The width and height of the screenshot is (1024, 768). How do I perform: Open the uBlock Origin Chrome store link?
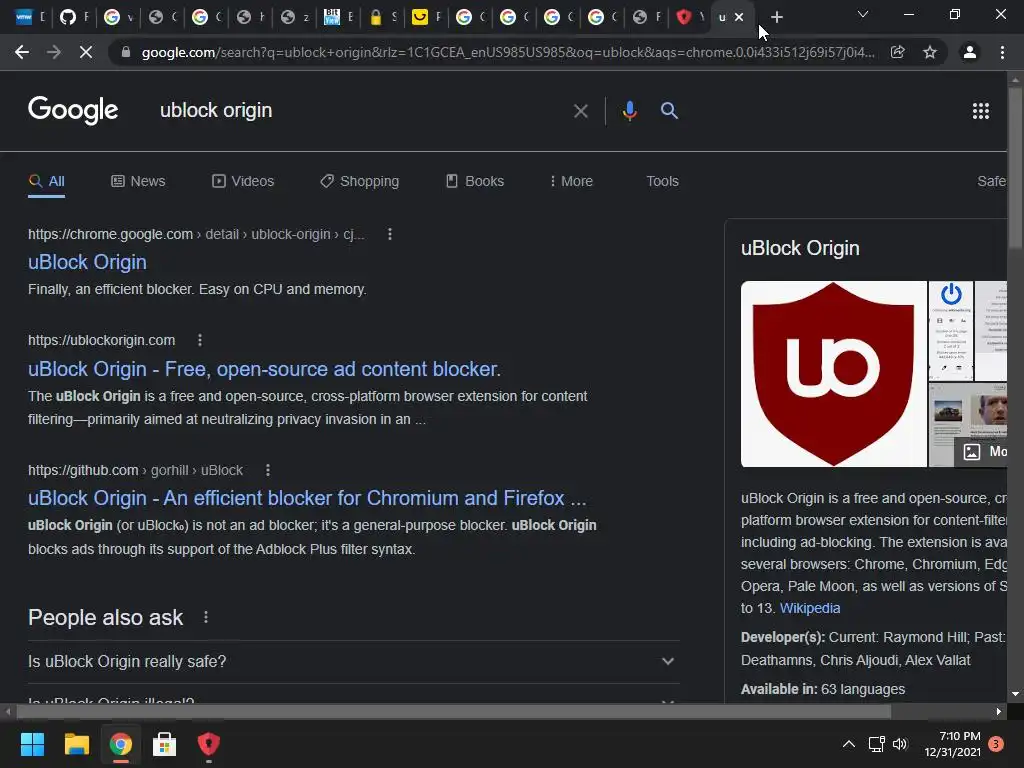click(88, 262)
